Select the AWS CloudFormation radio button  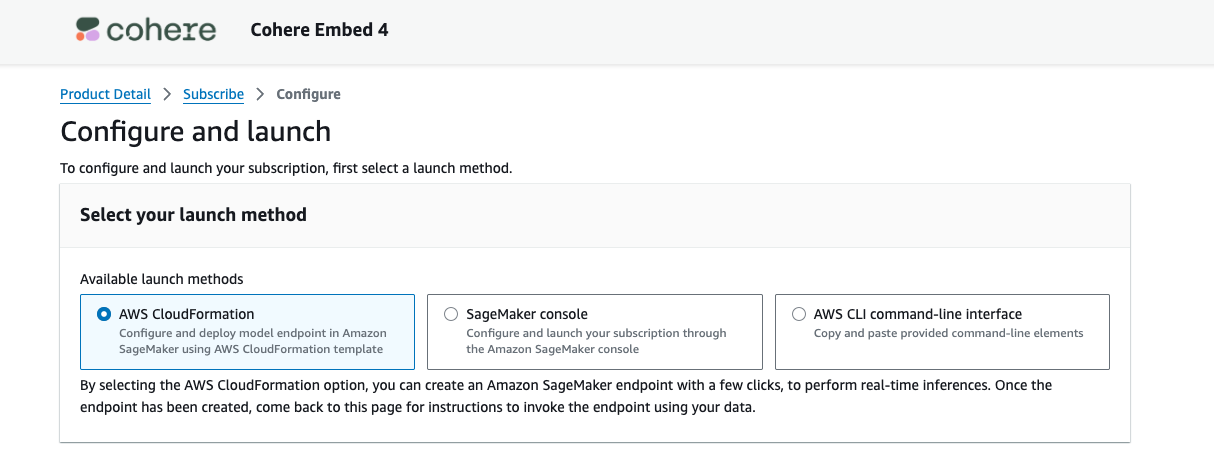click(x=104, y=314)
